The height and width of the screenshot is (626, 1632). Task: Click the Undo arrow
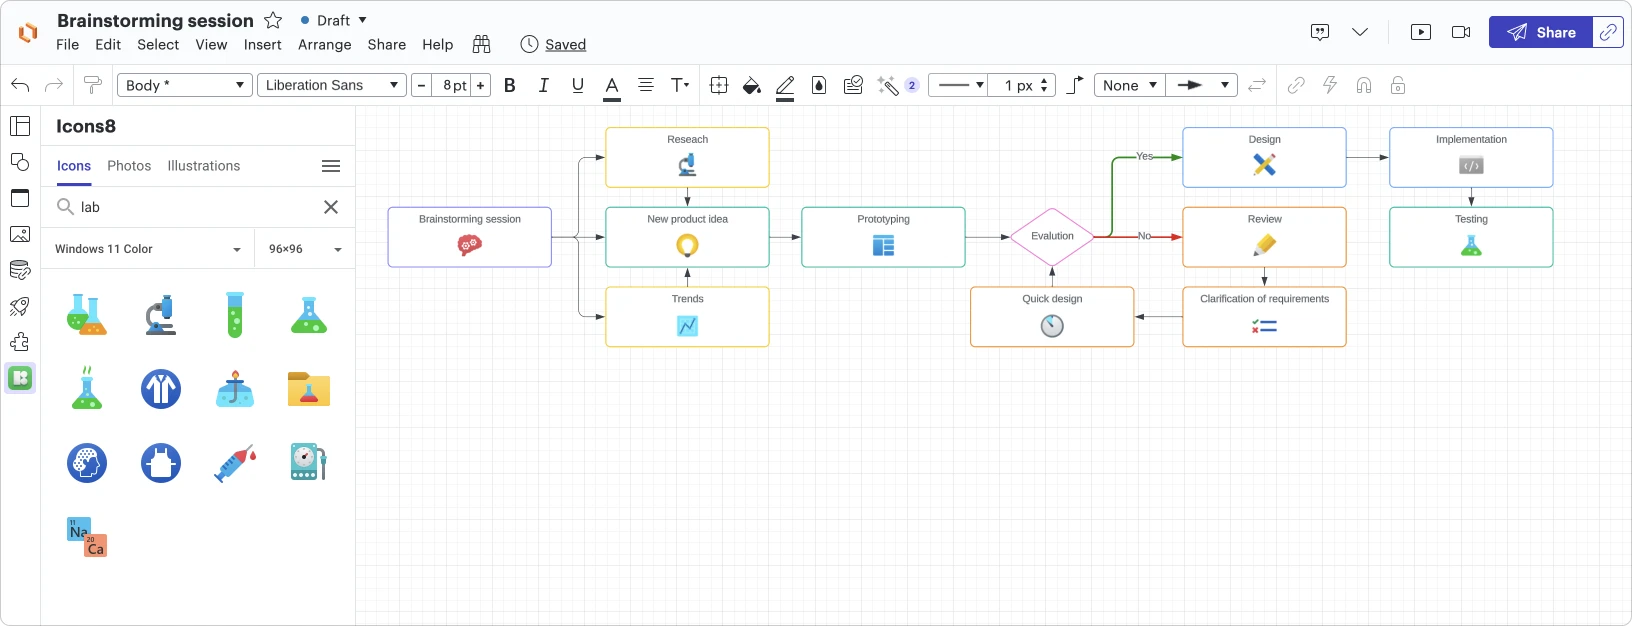(x=20, y=85)
